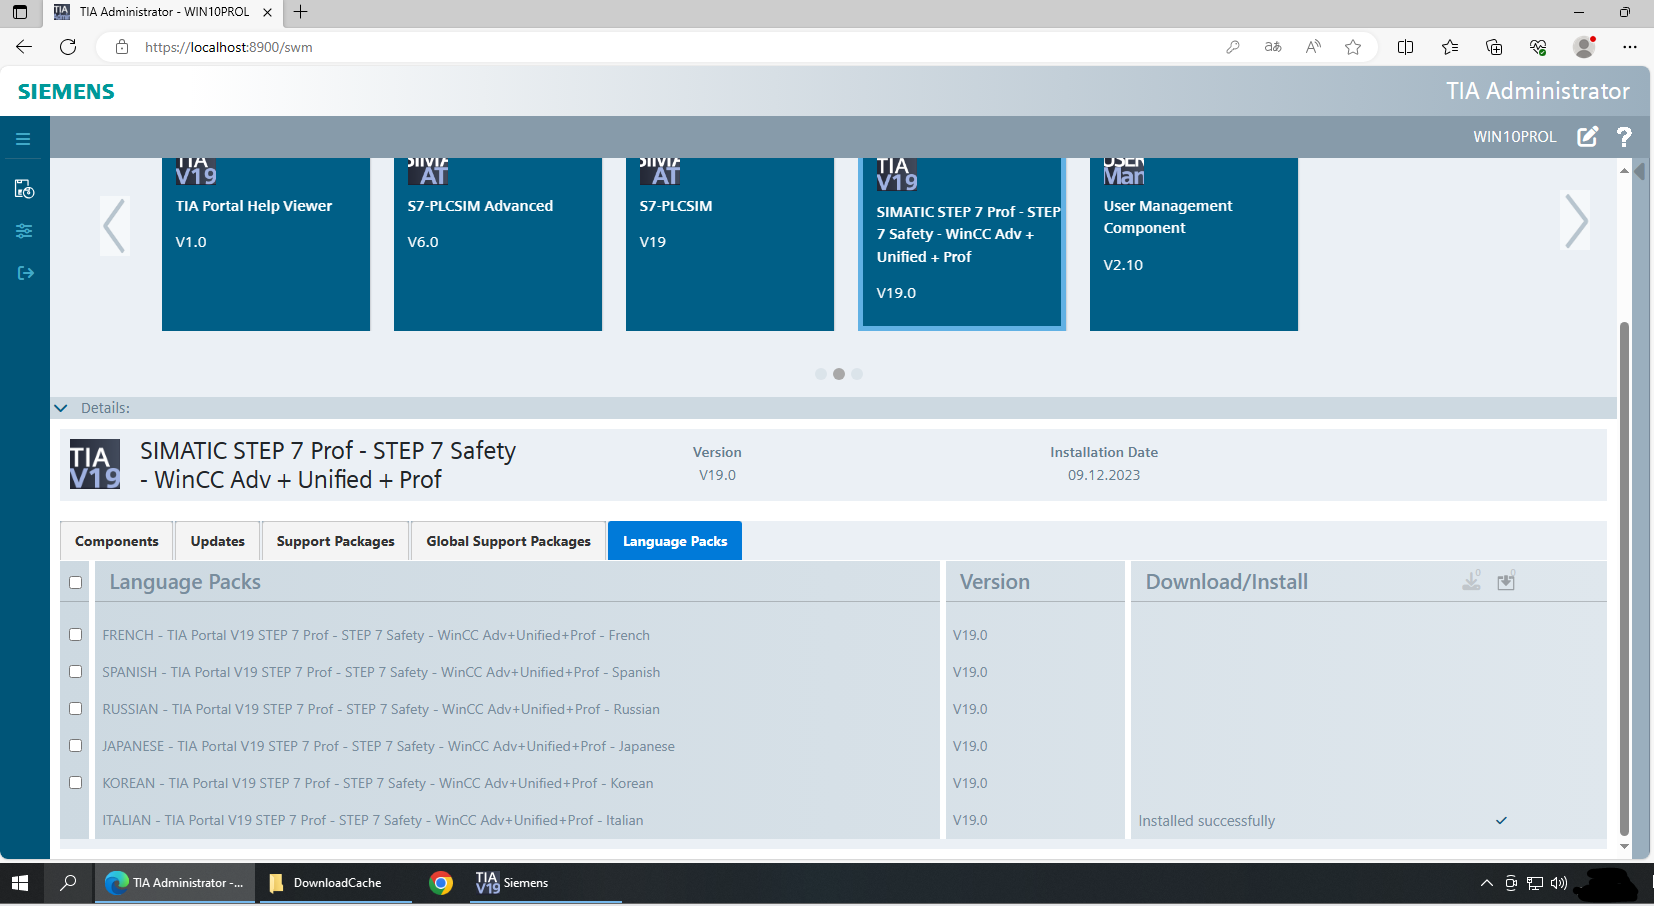The height and width of the screenshot is (906, 1654).
Task: Click the batch download icon above Download/Install
Action: (x=1470, y=581)
